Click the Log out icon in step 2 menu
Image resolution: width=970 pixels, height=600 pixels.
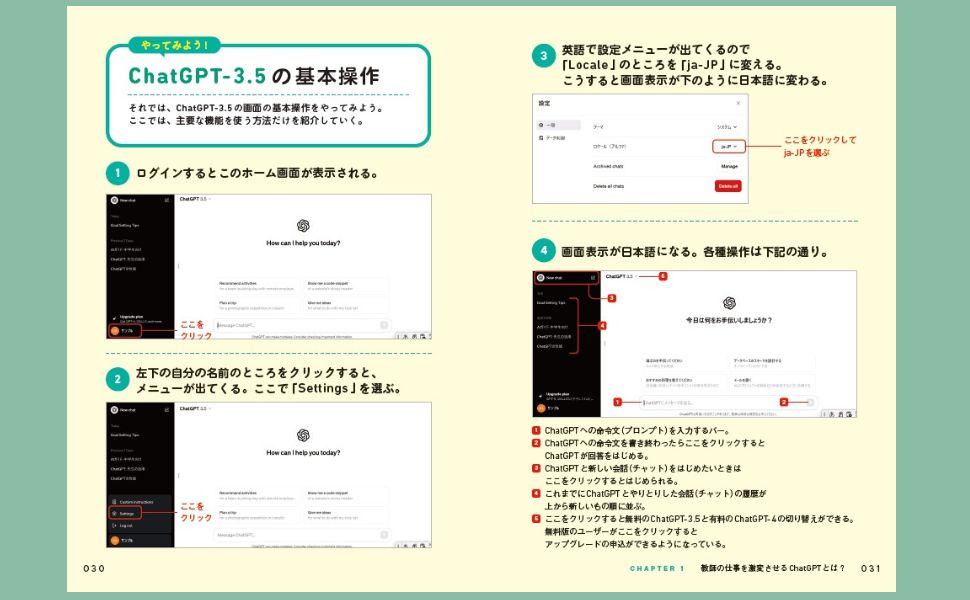(114, 526)
